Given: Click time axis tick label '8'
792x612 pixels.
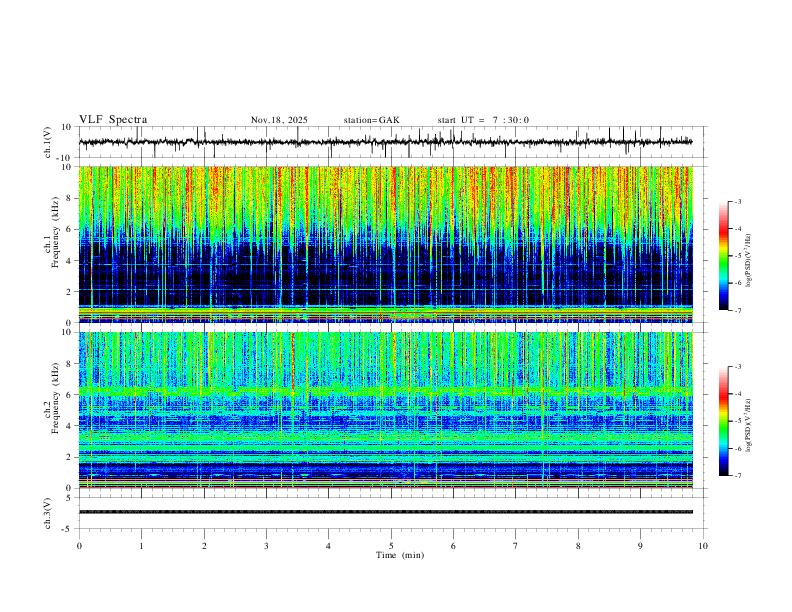Looking at the screenshot, I should pos(578,546).
